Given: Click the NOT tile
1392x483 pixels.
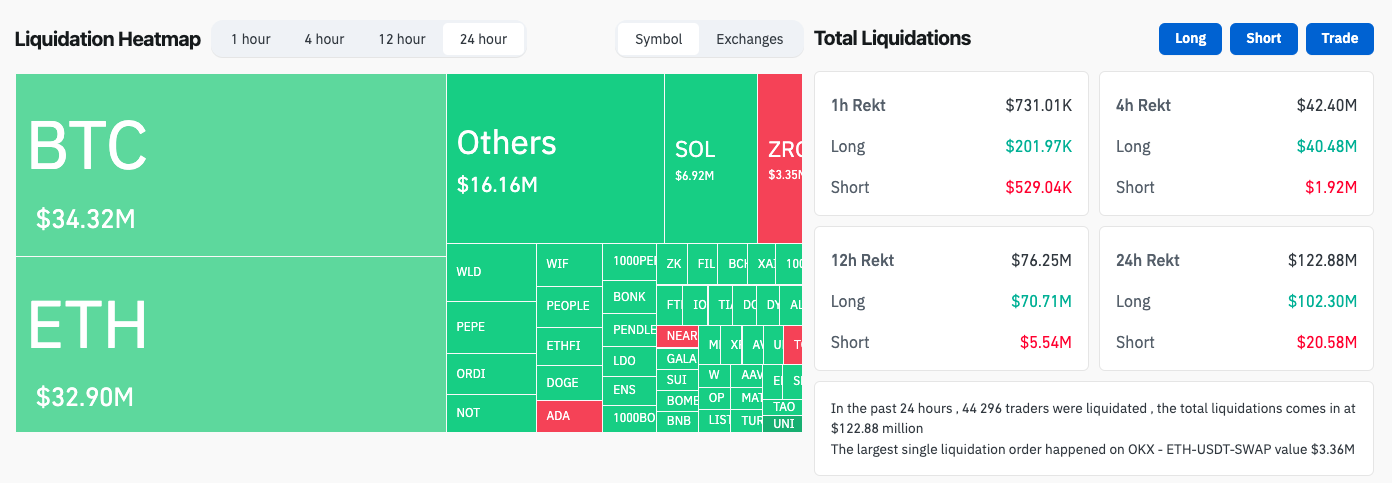Looking at the screenshot, I should 491,413.
